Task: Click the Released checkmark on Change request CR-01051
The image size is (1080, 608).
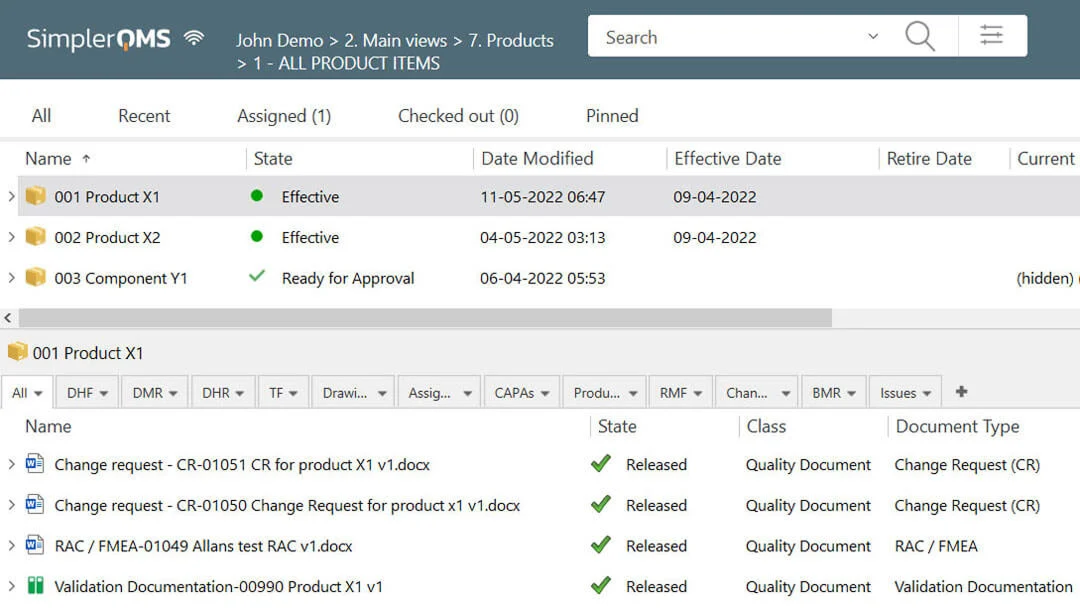Action: coord(600,464)
